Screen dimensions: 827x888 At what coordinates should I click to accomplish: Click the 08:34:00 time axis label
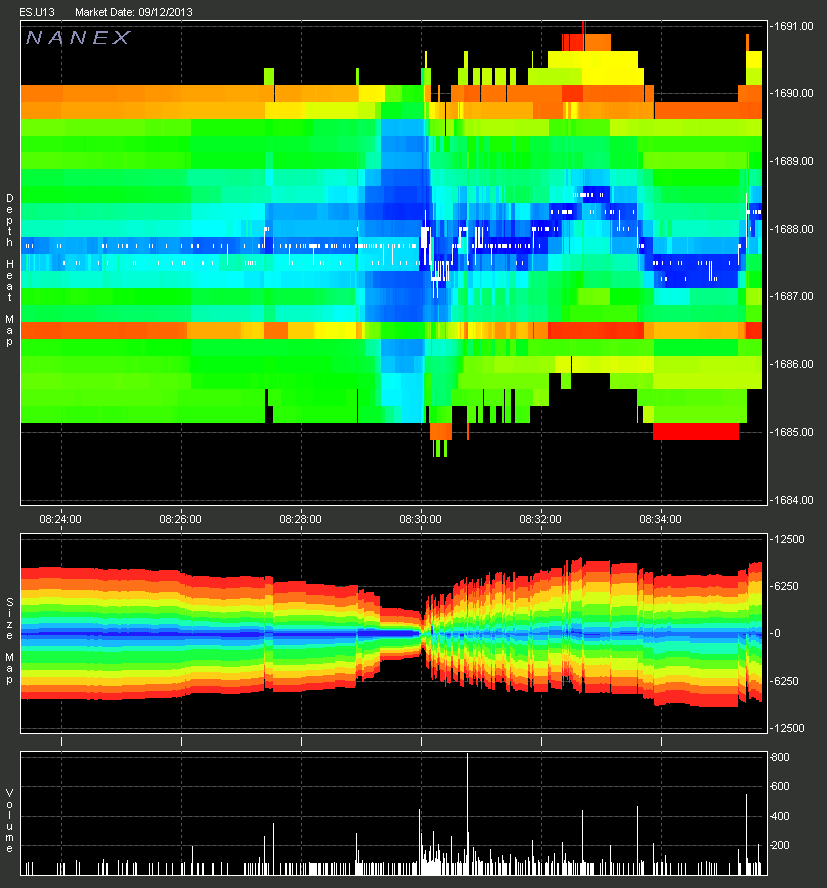pyautogui.click(x=661, y=519)
